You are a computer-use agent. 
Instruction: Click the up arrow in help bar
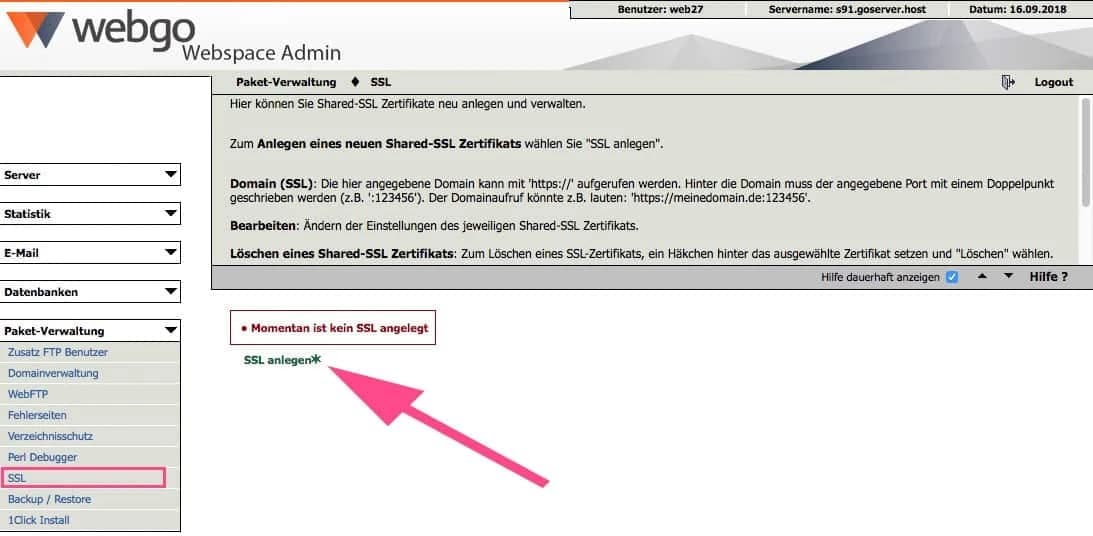pos(982,276)
